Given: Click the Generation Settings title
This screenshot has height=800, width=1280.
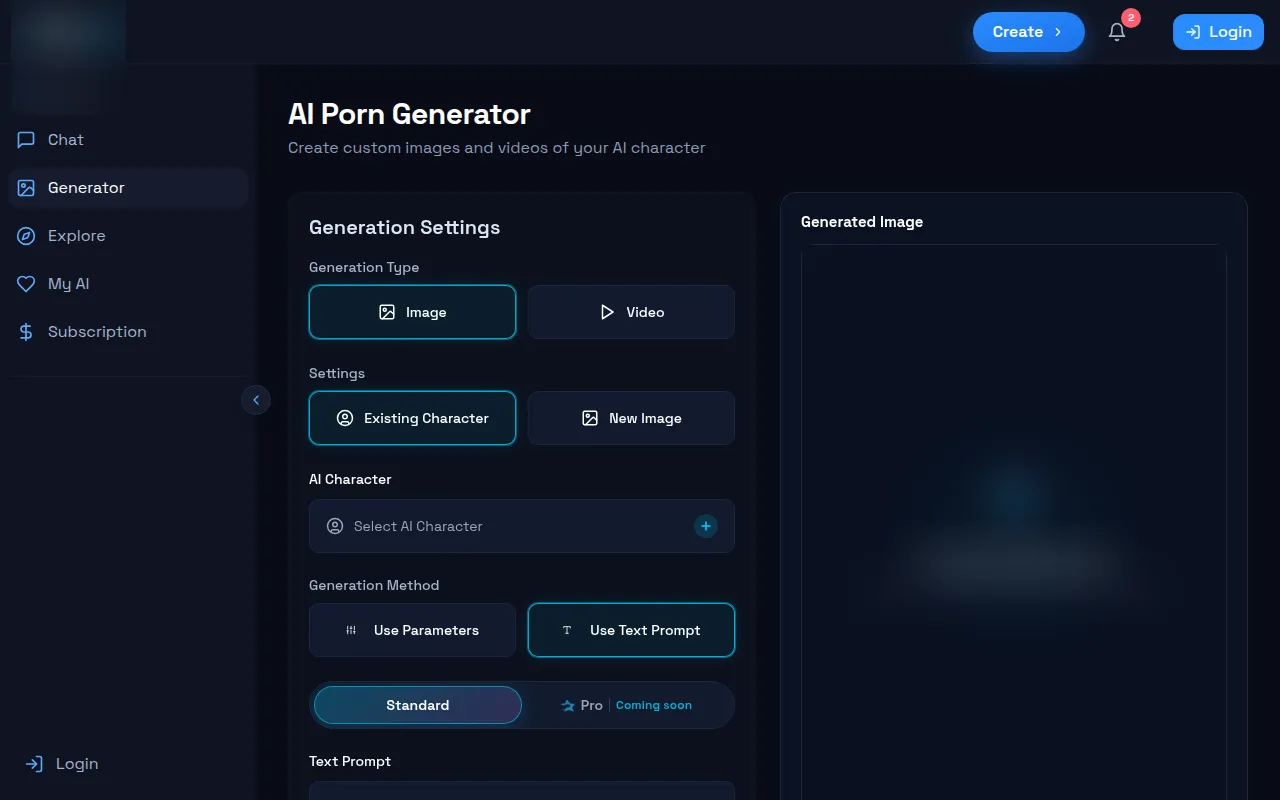Looking at the screenshot, I should point(404,228).
